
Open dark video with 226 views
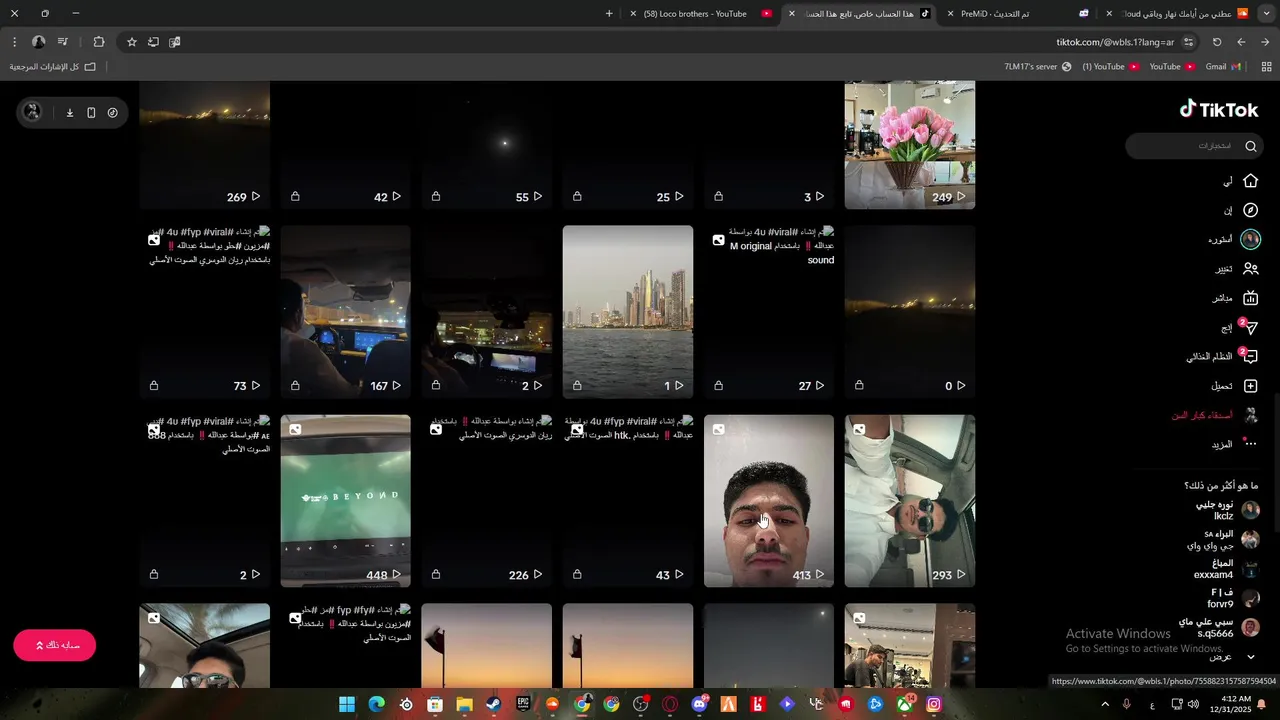[x=487, y=501]
